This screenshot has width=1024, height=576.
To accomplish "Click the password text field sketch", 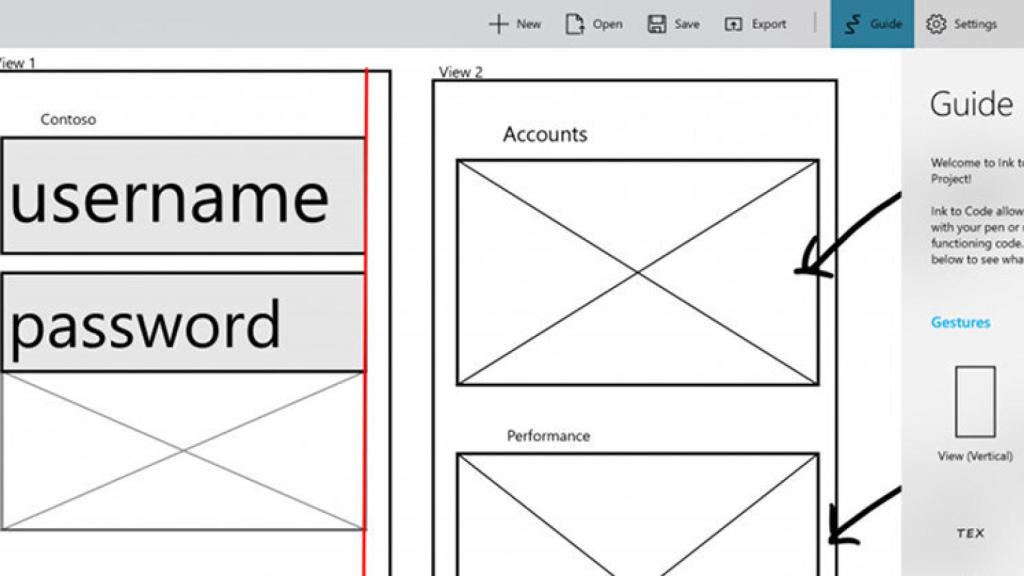I will click(x=180, y=320).
